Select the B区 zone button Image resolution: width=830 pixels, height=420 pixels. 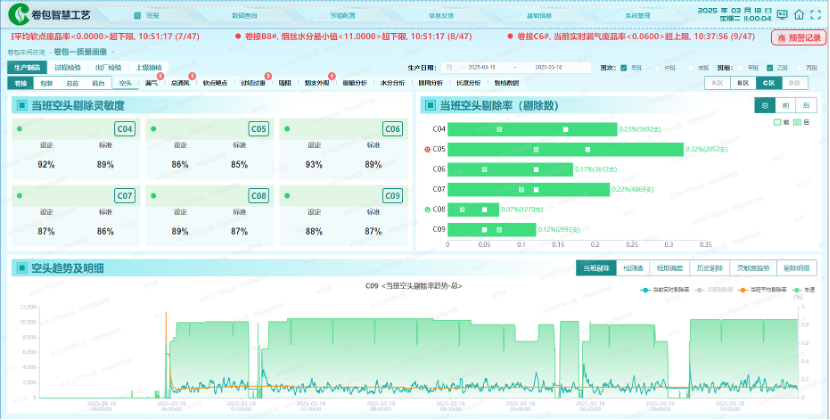[x=743, y=83]
